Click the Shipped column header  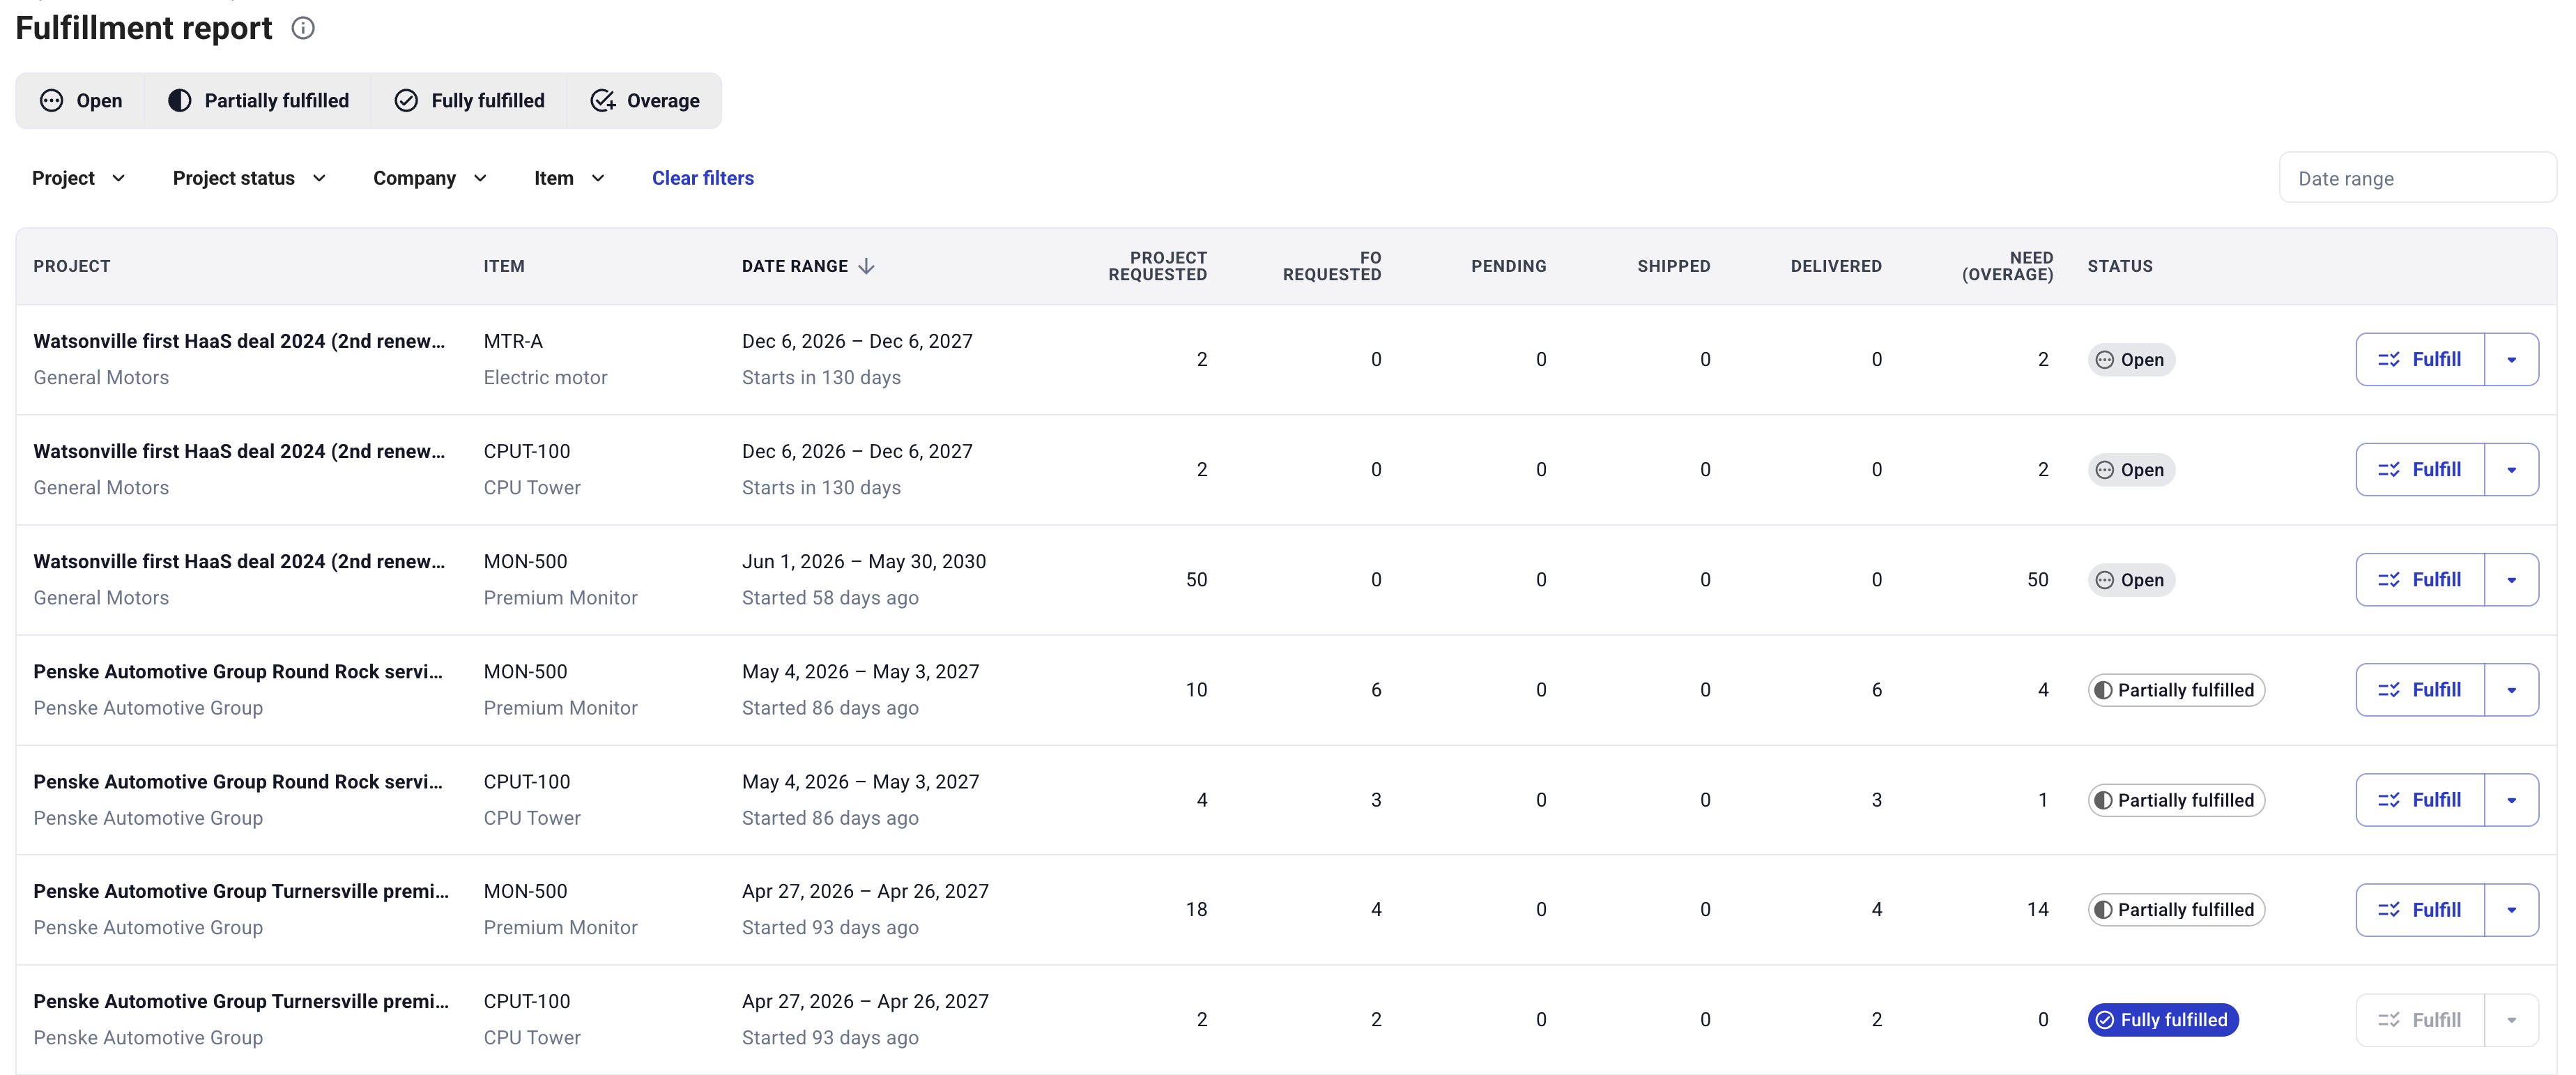[1673, 266]
